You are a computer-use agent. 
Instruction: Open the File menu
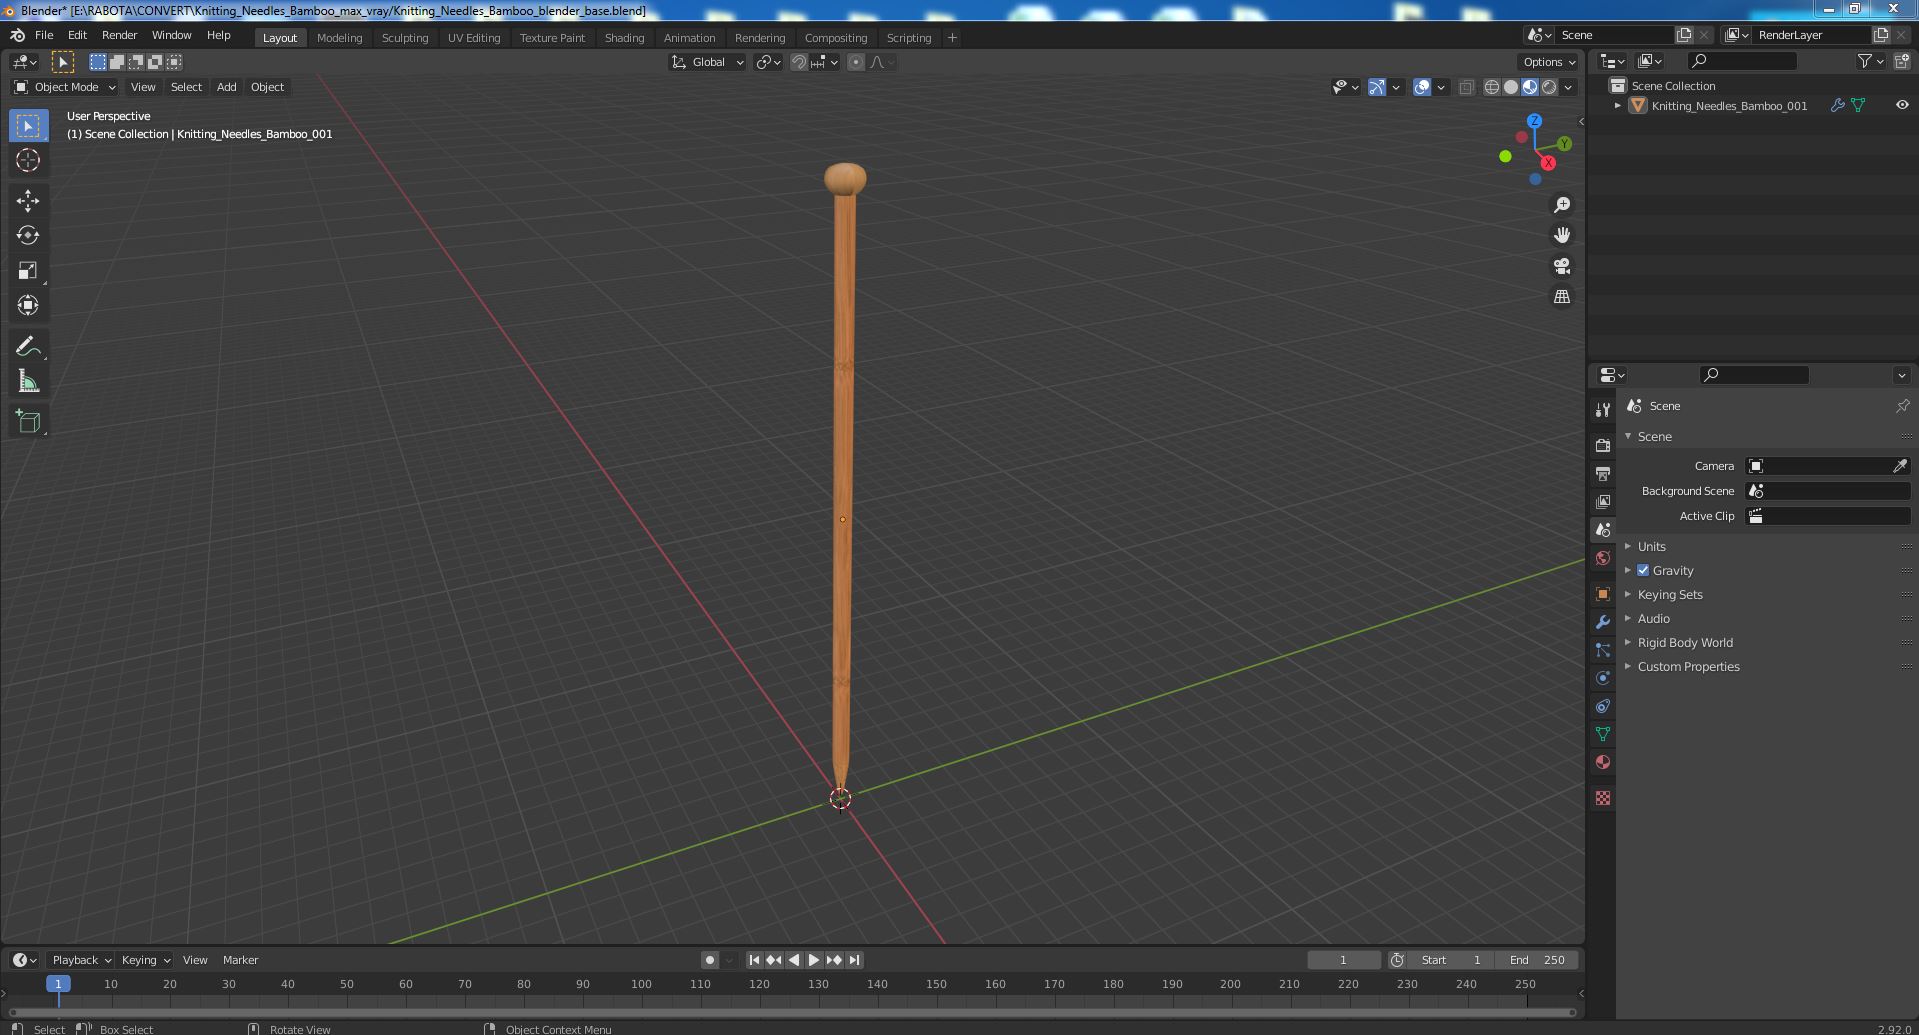(x=44, y=35)
